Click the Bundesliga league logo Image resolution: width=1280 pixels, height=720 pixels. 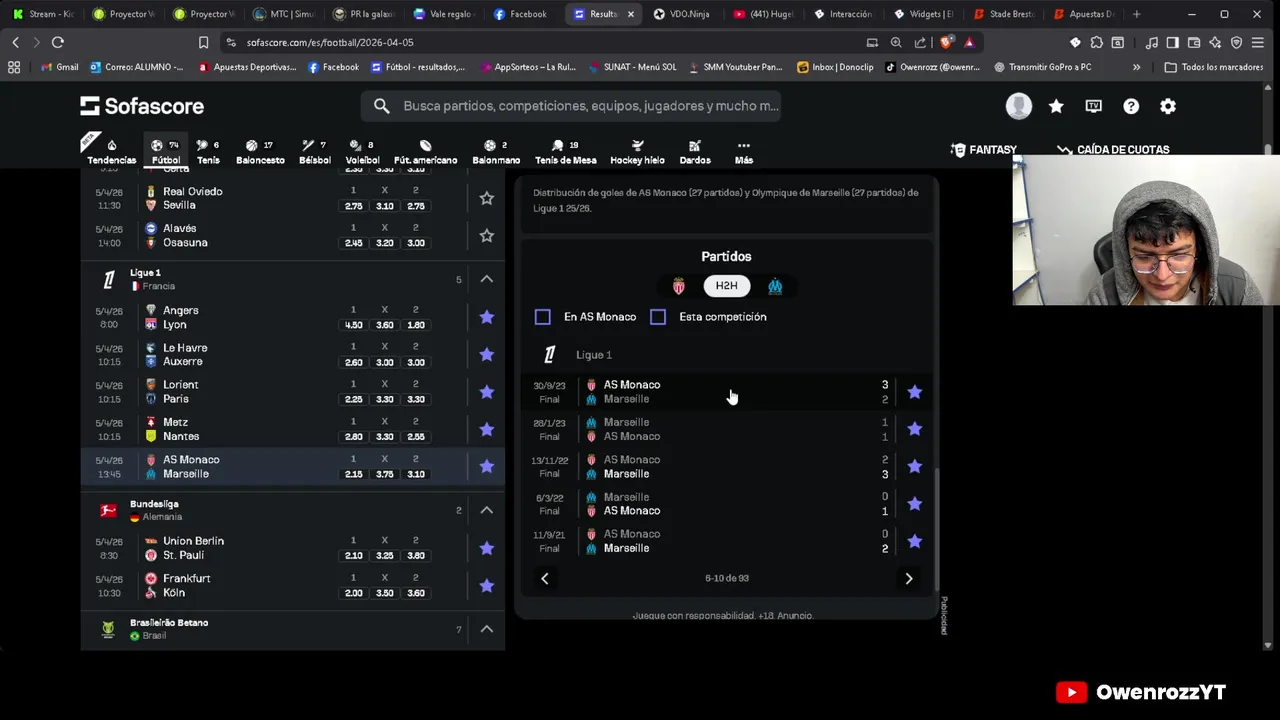point(108,510)
